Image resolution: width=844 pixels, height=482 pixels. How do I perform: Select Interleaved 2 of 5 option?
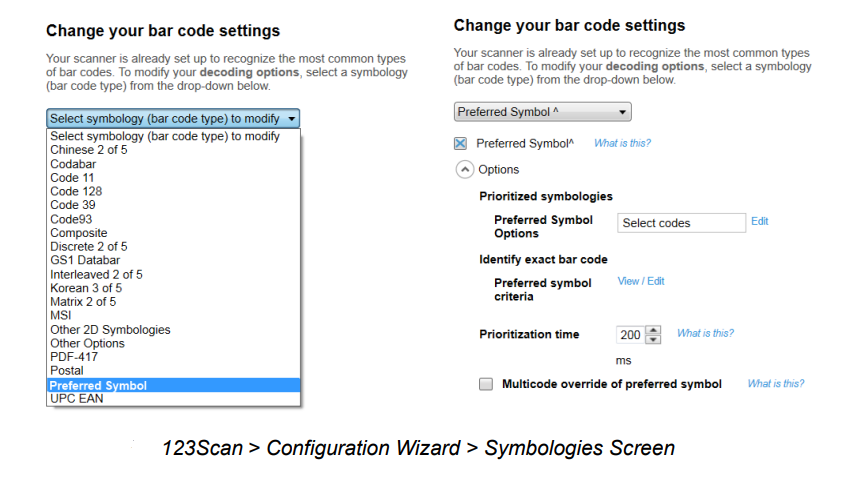tap(96, 274)
